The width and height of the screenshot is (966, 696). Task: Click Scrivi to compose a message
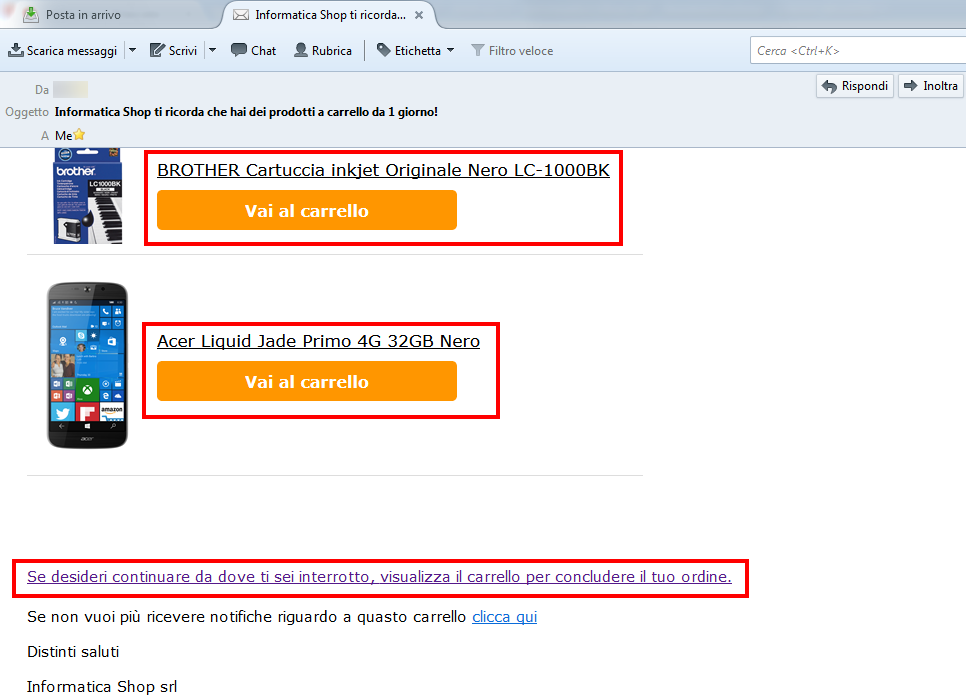(174, 51)
